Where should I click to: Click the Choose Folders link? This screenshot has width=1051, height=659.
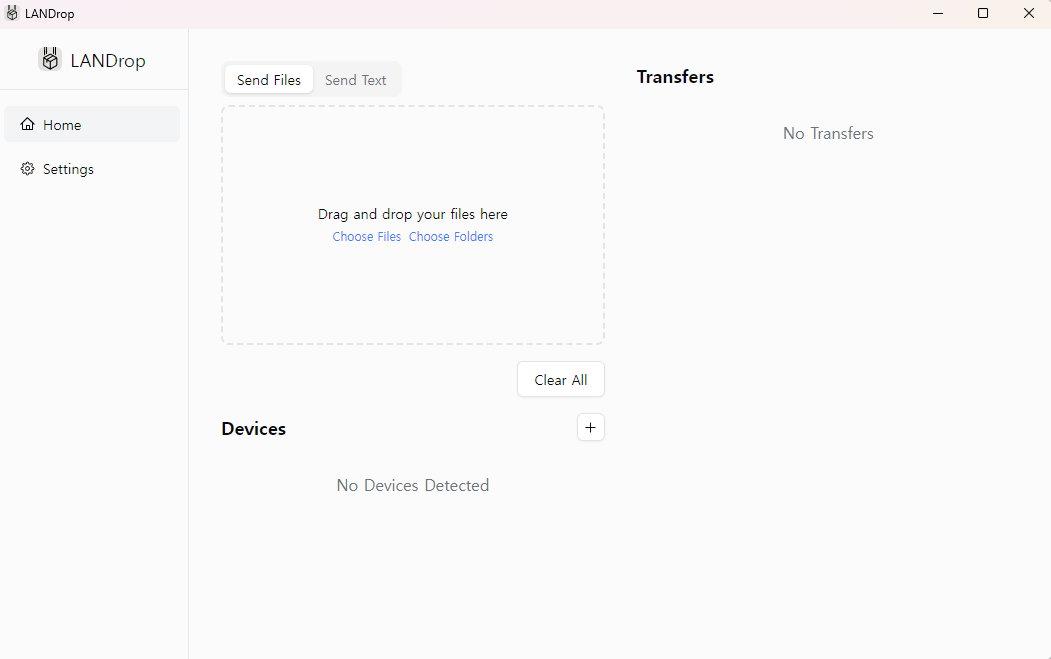point(451,237)
